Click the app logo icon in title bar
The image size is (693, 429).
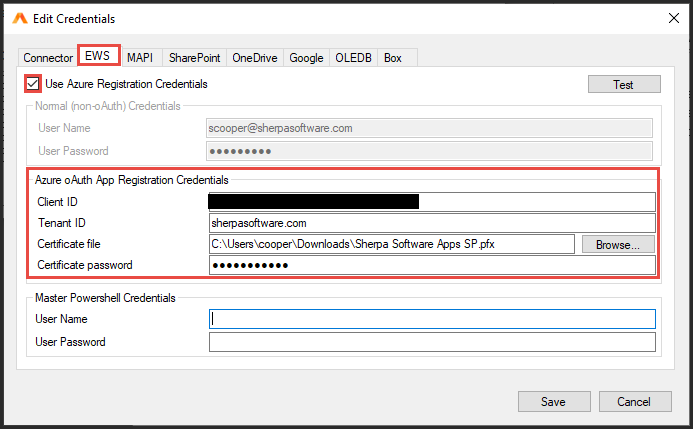[x=19, y=18]
